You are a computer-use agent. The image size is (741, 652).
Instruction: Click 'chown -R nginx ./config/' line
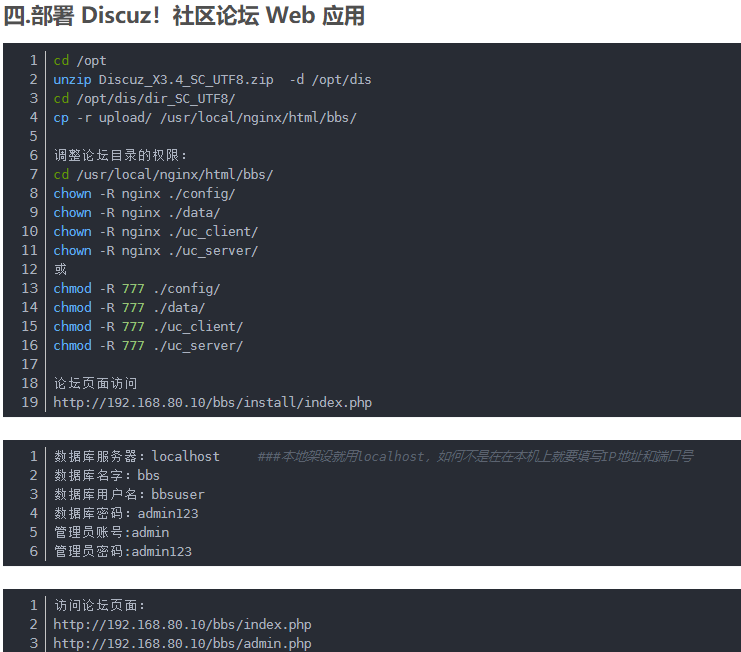(144, 193)
